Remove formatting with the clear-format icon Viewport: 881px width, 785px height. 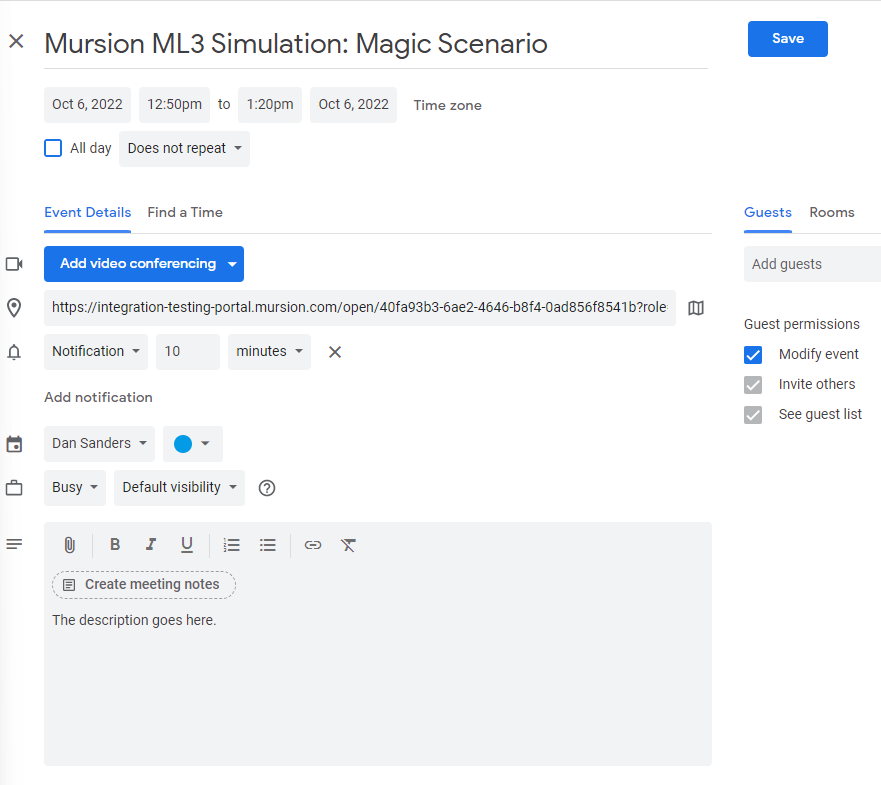[348, 545]
